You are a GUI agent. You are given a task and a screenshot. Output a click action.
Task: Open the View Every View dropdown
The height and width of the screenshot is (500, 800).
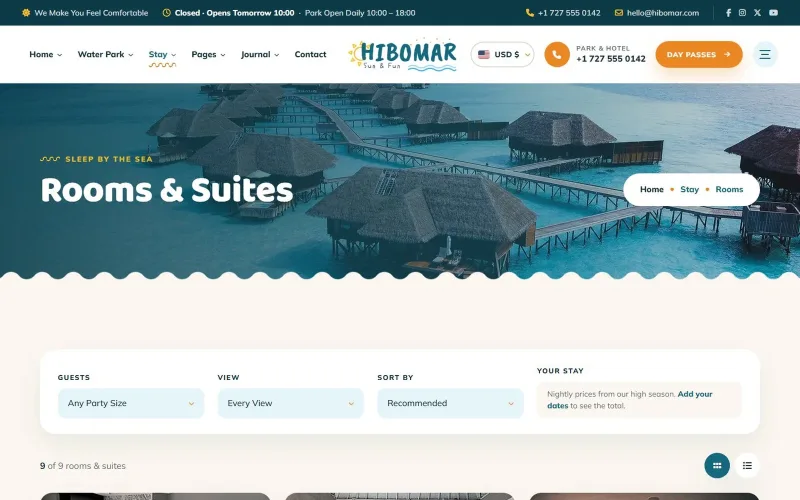(x=291, y=403)
